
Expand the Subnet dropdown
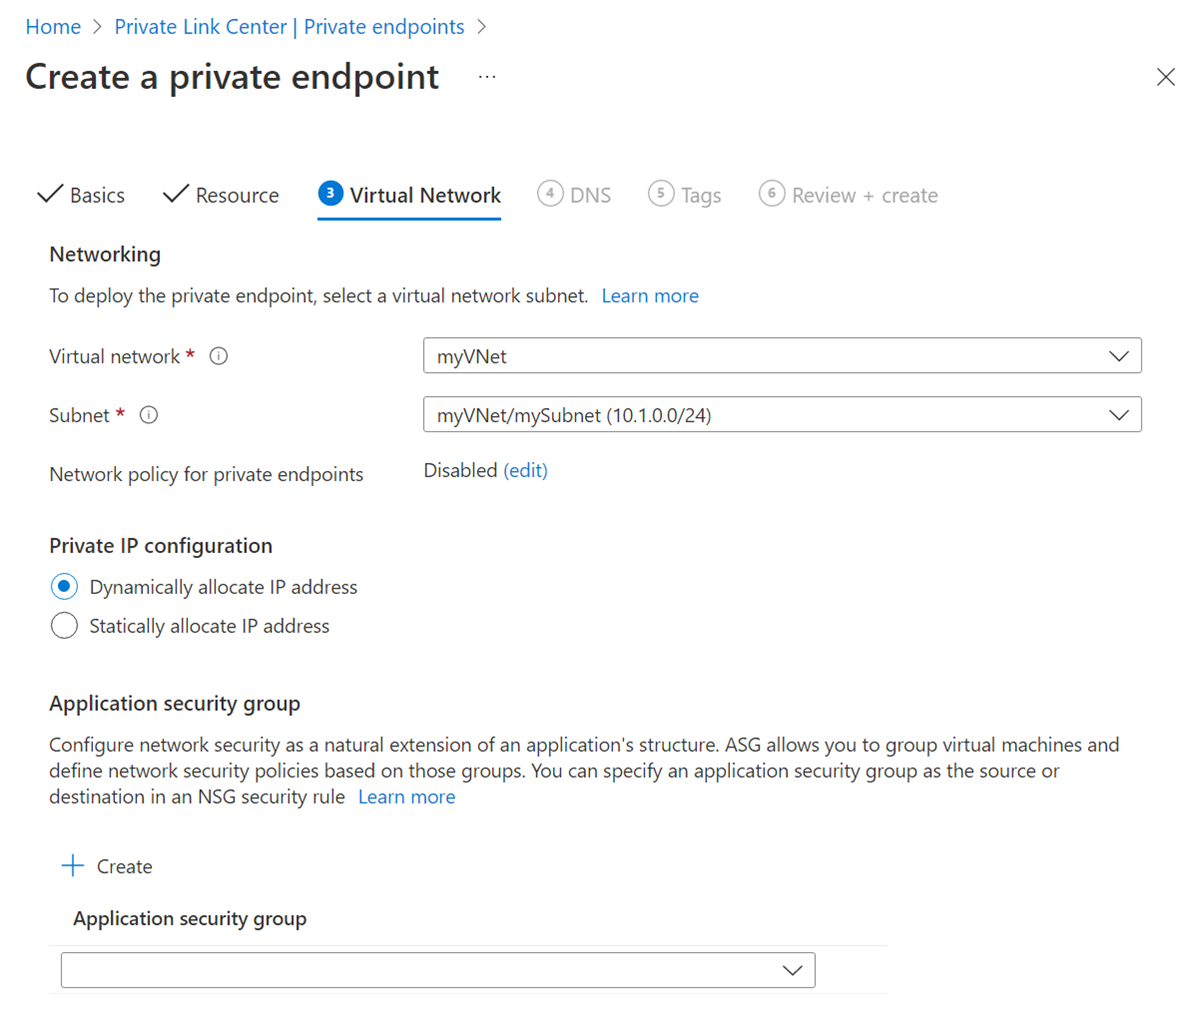782,415
